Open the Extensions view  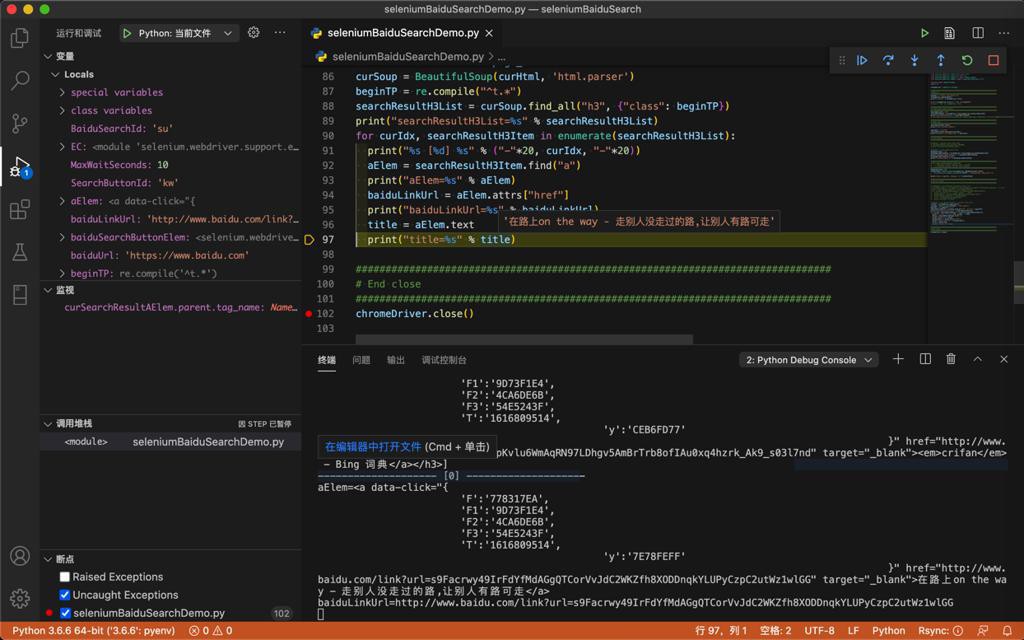tap(20, 209)
